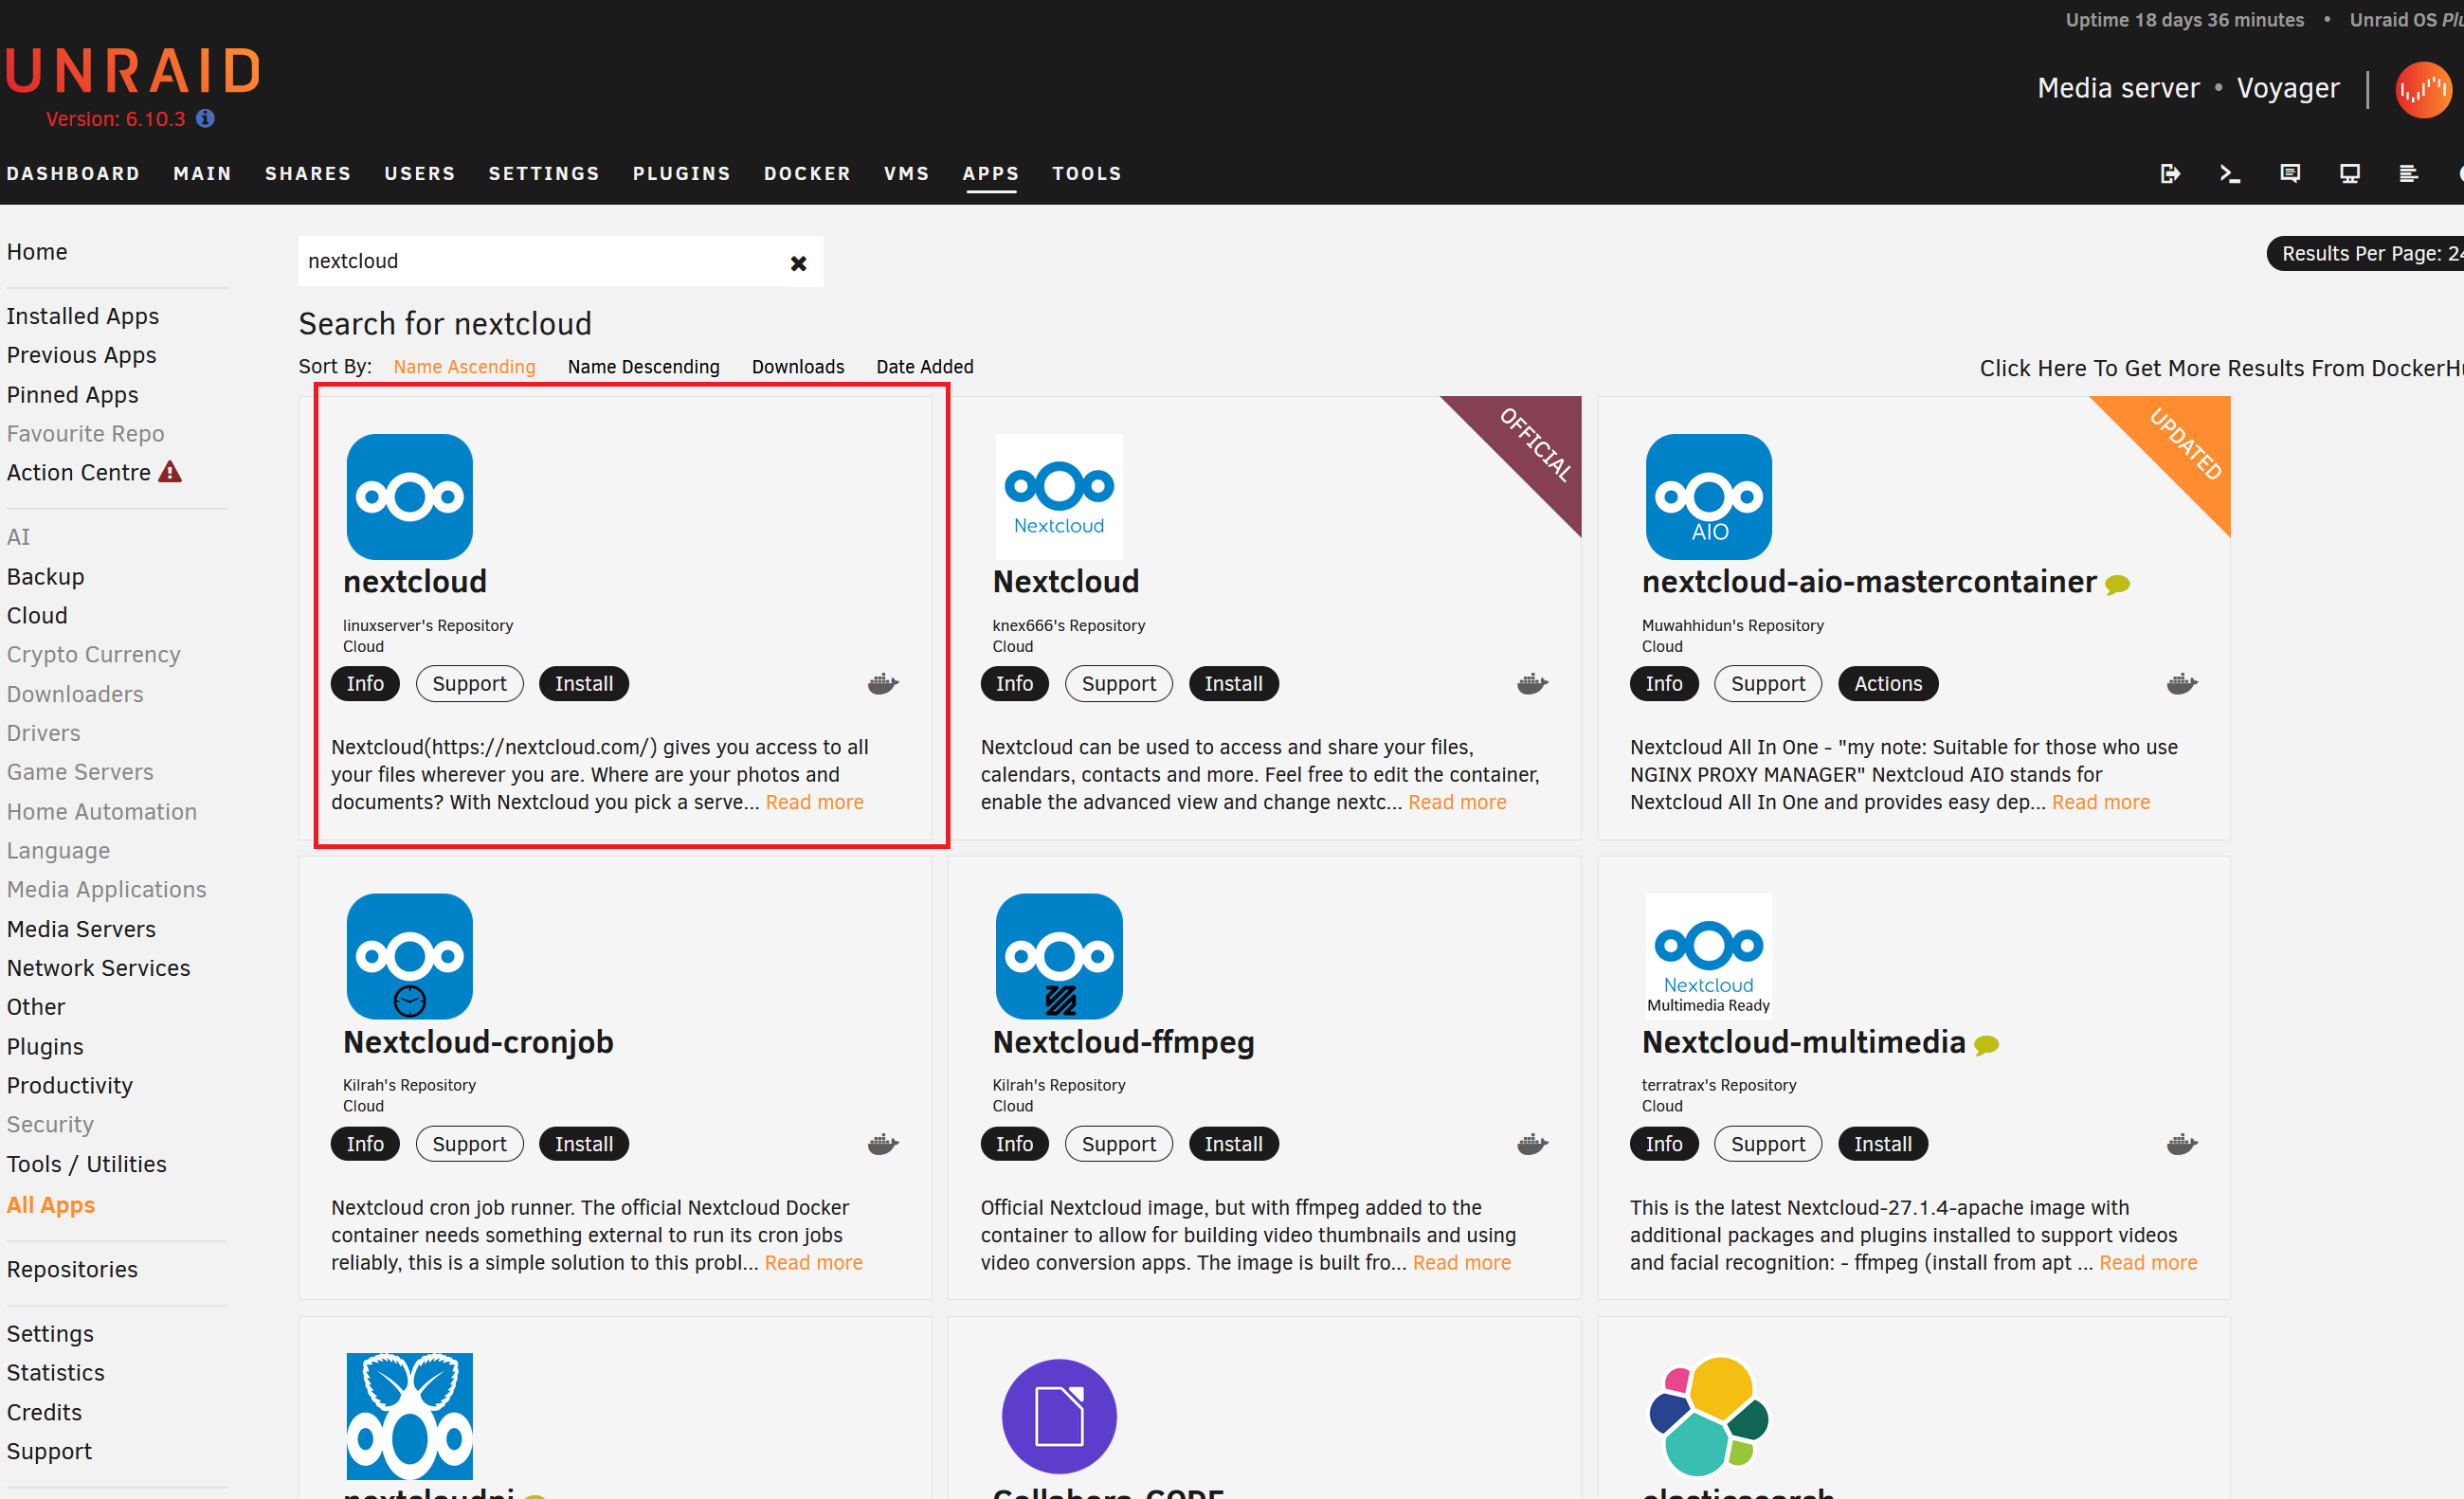Click the orange Unraid account avatar icon
2464x1499 pixels.
click(2422, 90)
